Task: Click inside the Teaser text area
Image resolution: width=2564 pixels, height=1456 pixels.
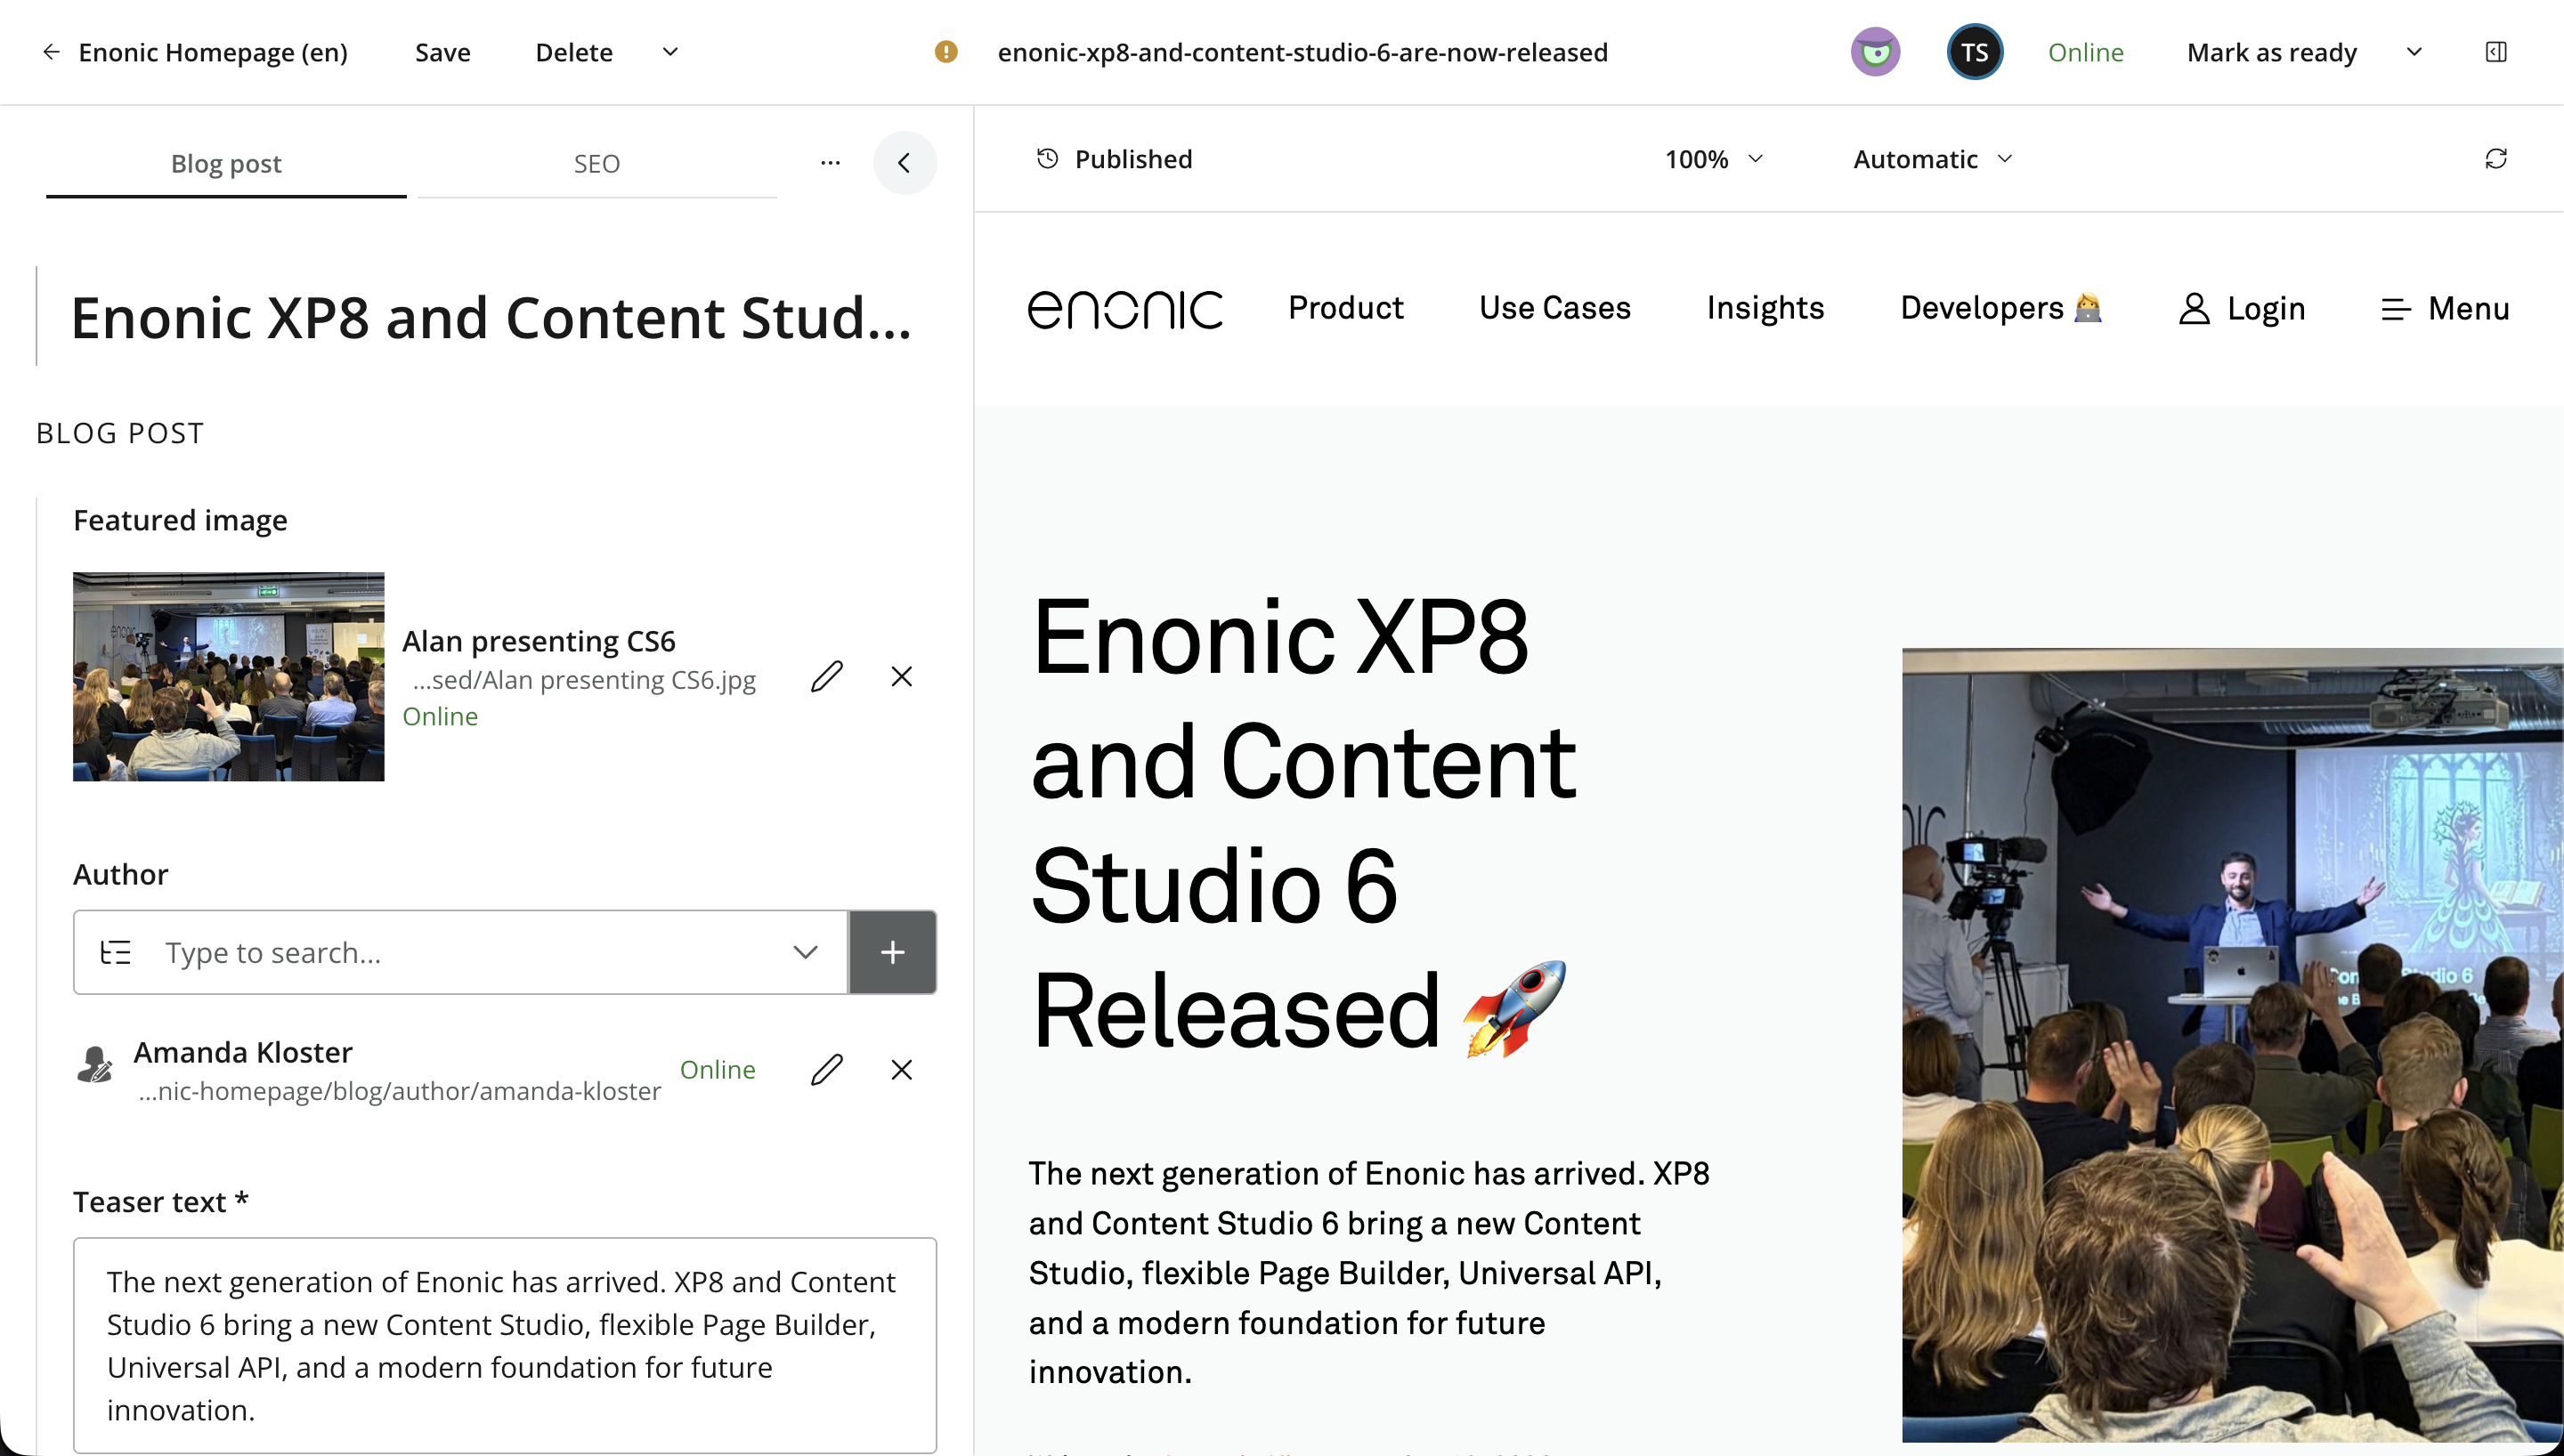Action: [504, 1345]
